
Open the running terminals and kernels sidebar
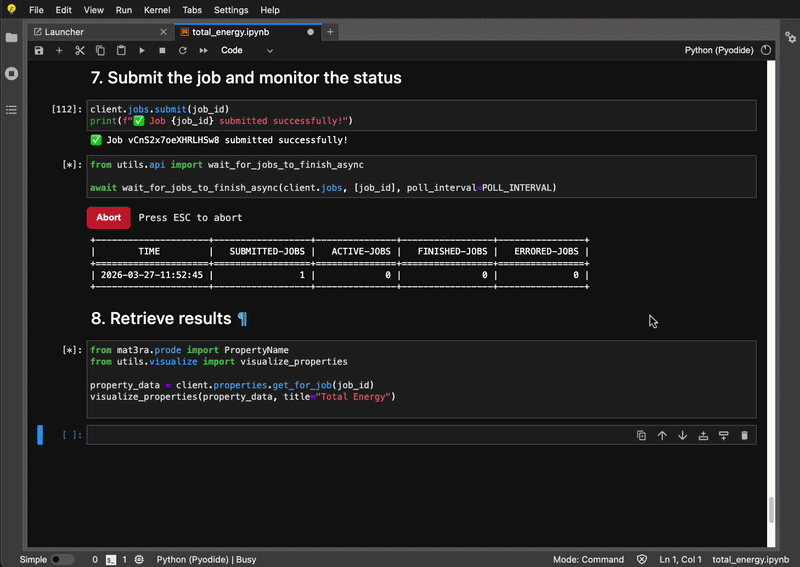point(11,73)
